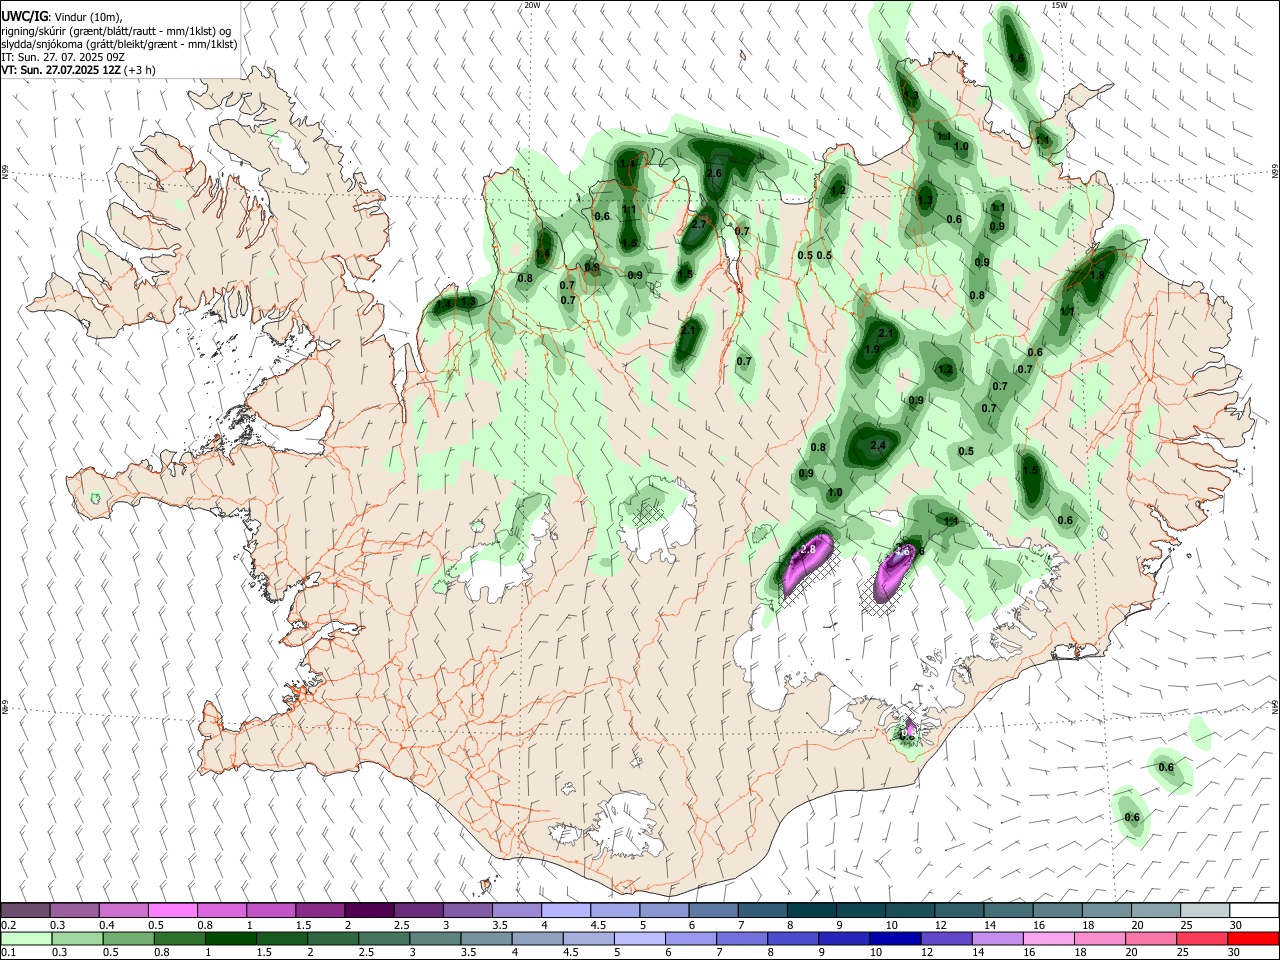Click the 2.6 precipitation value
1280x960 pixels.
[x=714, y=174]
